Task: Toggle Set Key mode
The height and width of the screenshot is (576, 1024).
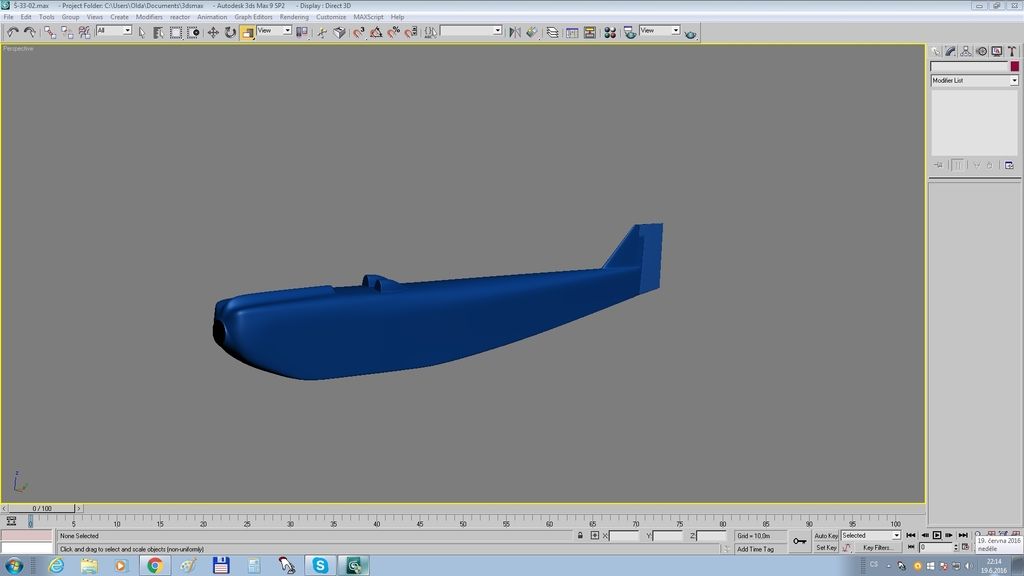Action: (826, 548)
